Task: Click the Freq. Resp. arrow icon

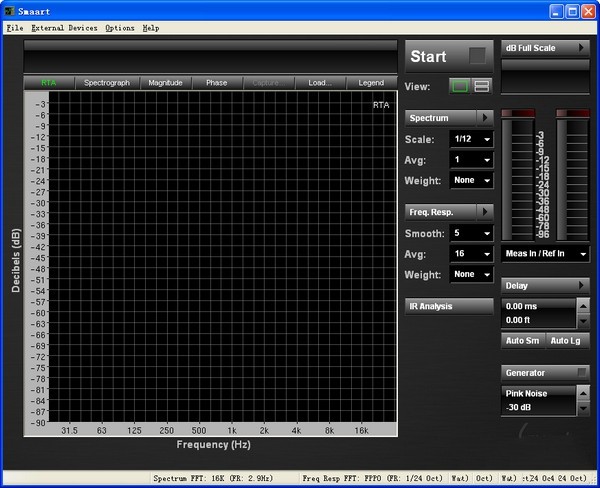Action: point(485,212)
